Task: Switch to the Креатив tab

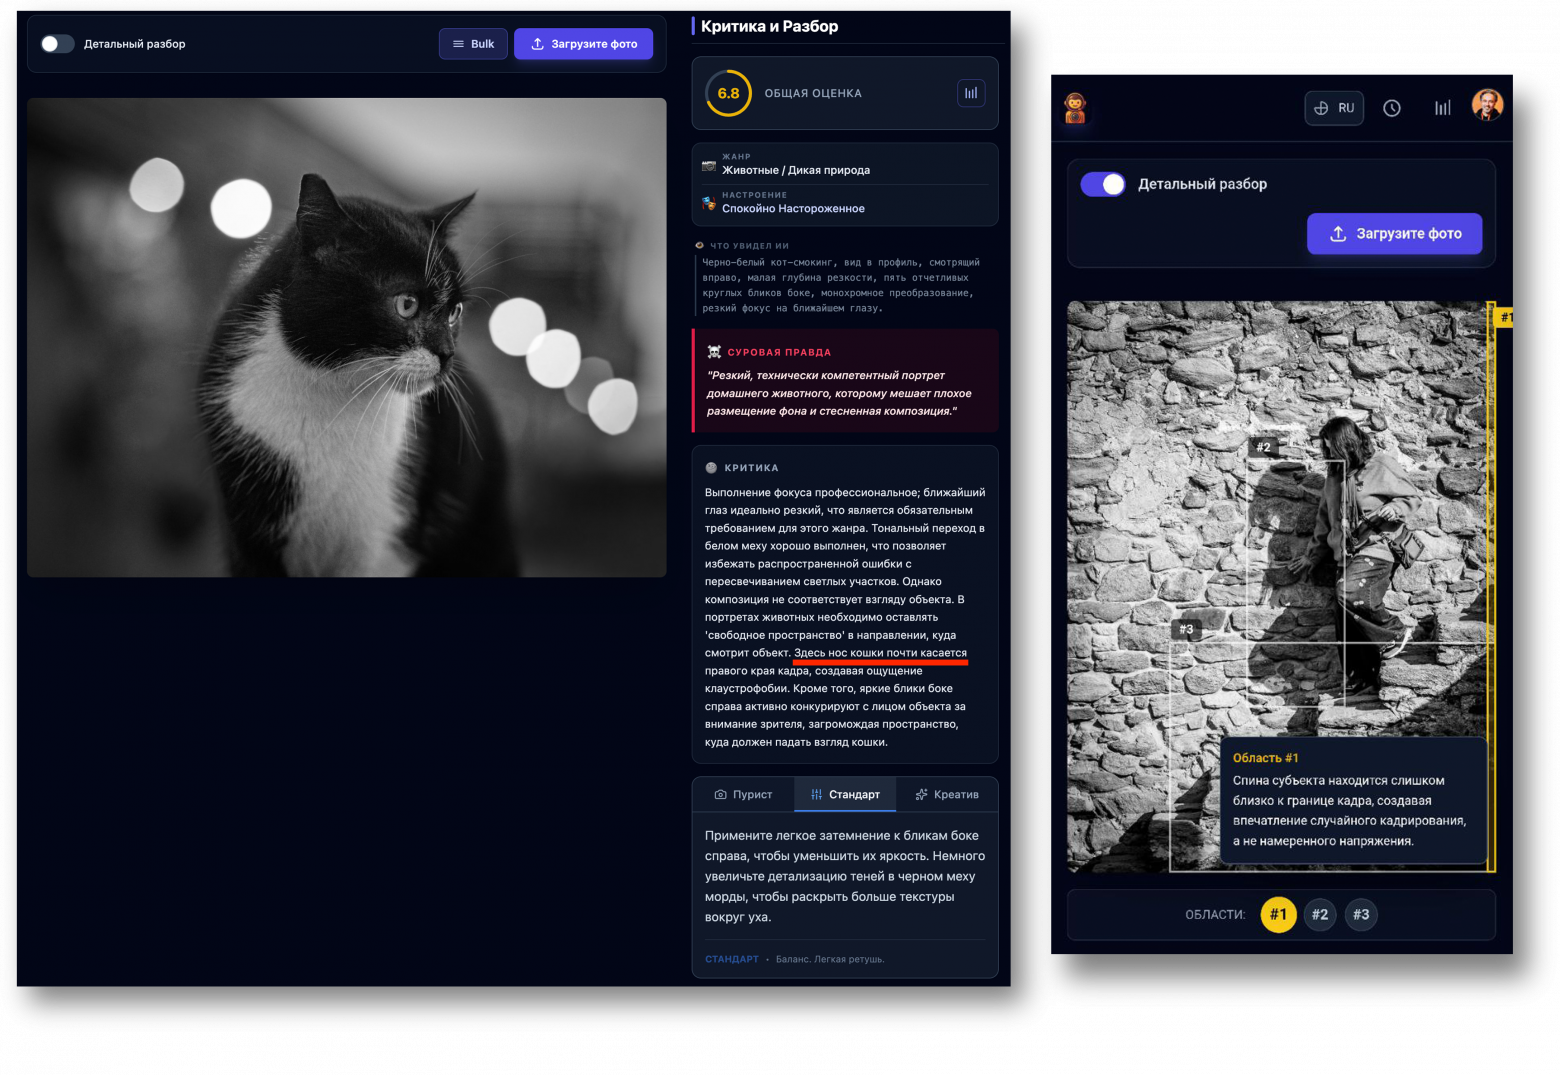Action: click(x=946, y=794)
